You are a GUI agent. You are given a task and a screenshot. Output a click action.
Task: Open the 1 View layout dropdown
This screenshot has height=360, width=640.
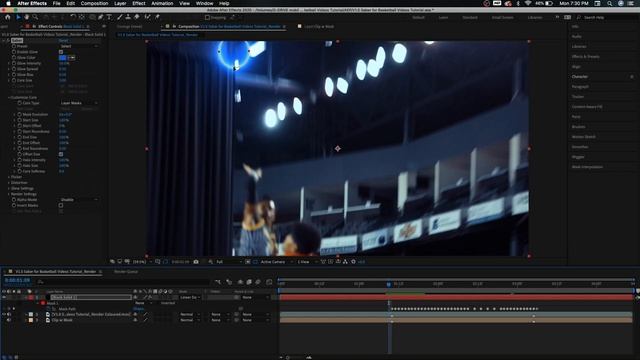[307, 262]
